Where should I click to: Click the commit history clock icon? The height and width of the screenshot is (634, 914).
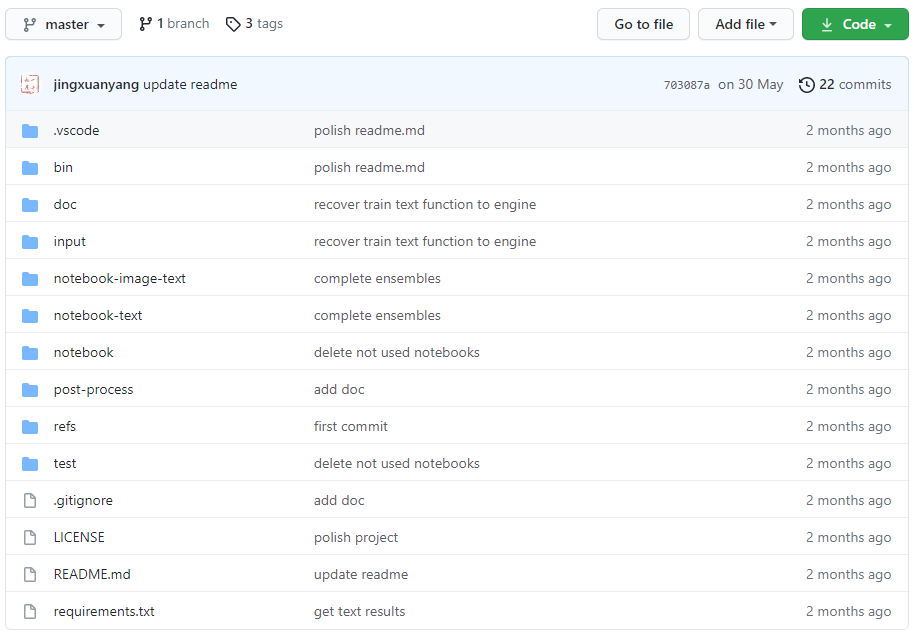(x=806, y=85)
